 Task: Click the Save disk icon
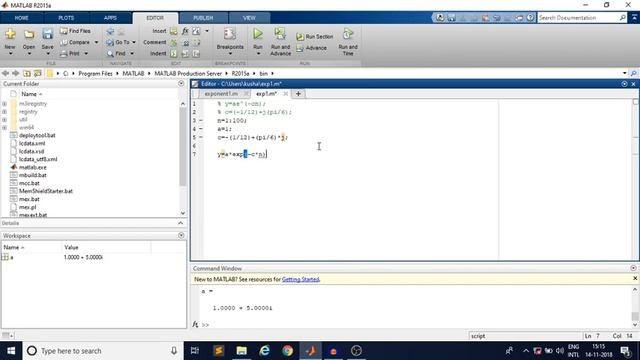pos(47,34)
